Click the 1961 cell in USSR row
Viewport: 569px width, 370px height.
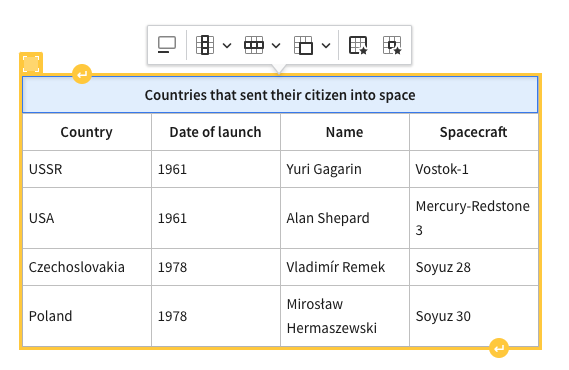[x=216, y=169]
